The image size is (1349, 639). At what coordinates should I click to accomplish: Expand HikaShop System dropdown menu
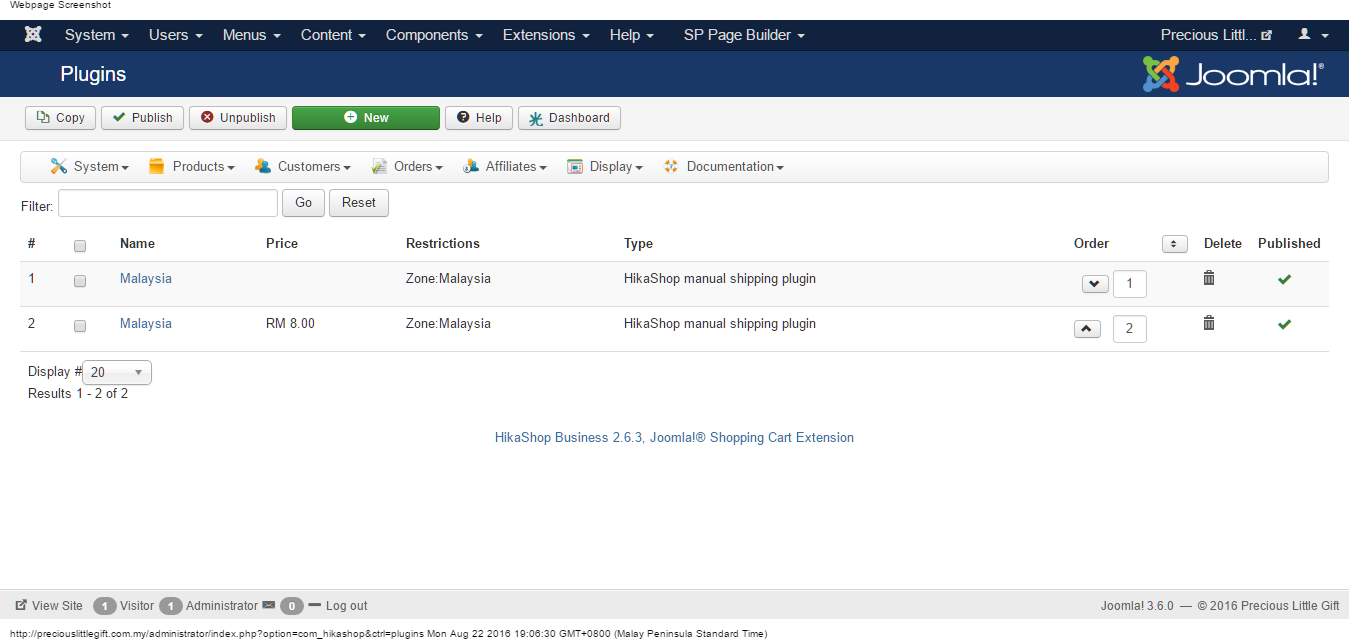point(90,167)
